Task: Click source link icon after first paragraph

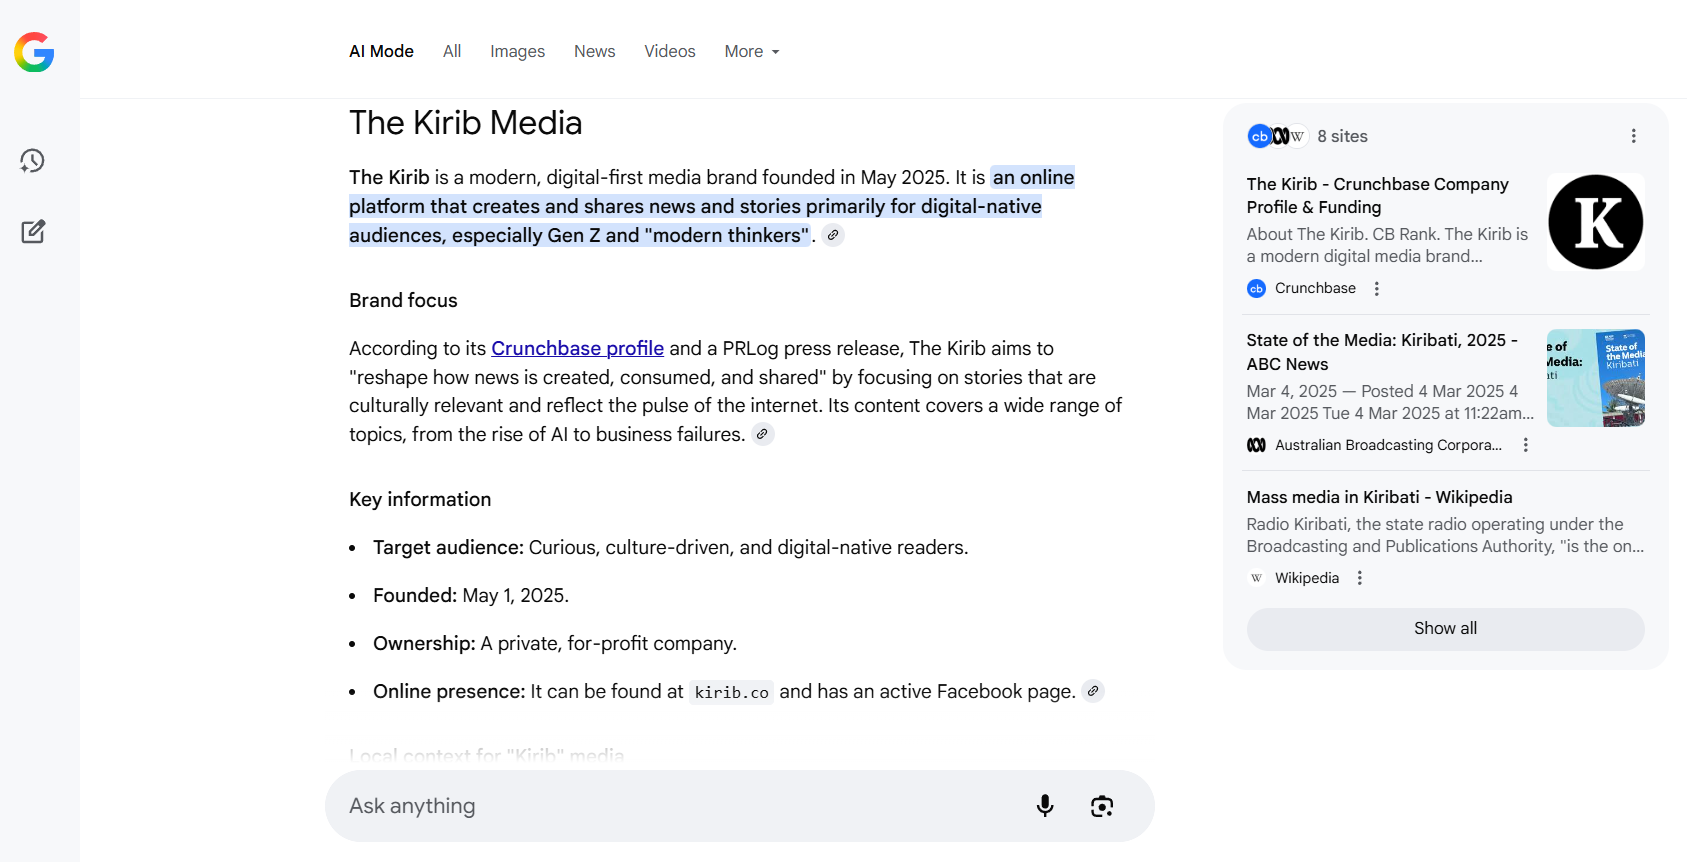Action: (833, 235)
